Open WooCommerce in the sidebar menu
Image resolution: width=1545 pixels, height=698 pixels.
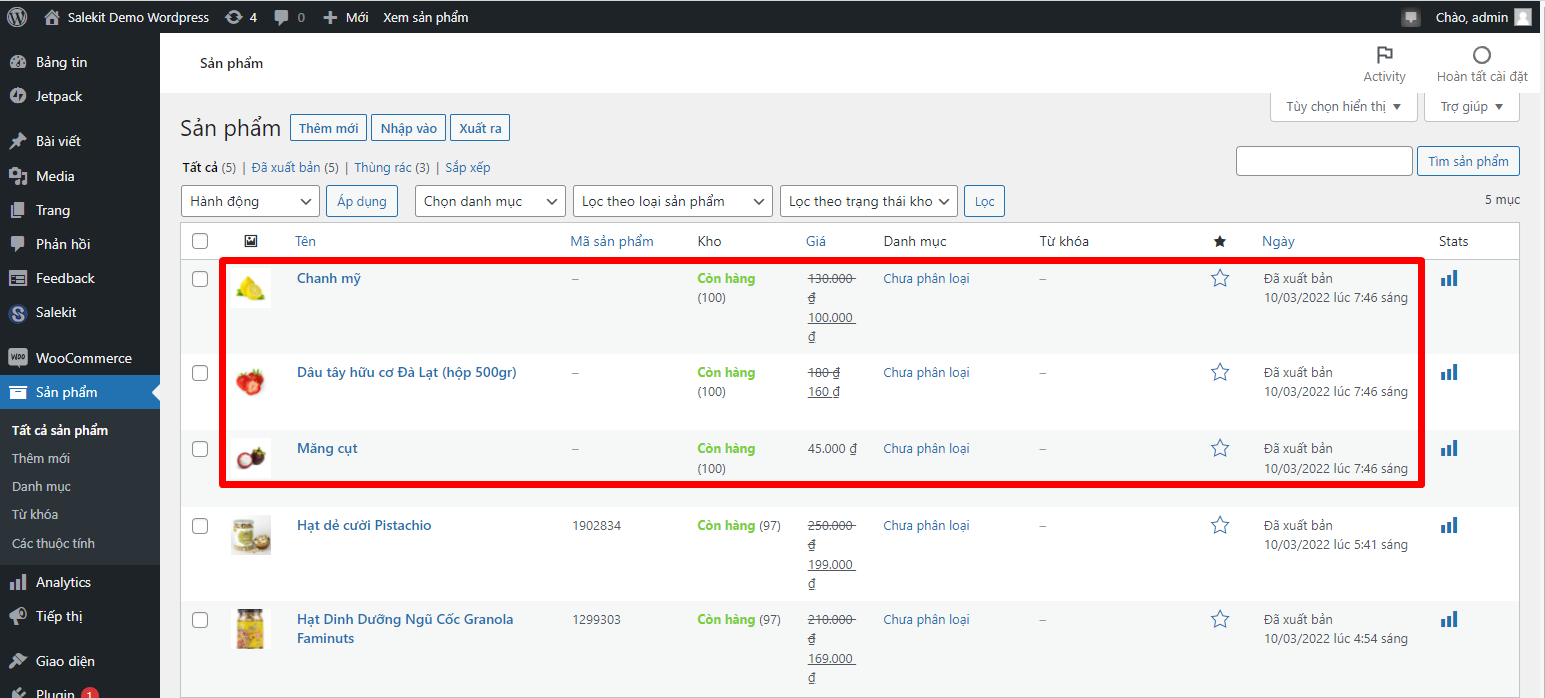(83, 358)
